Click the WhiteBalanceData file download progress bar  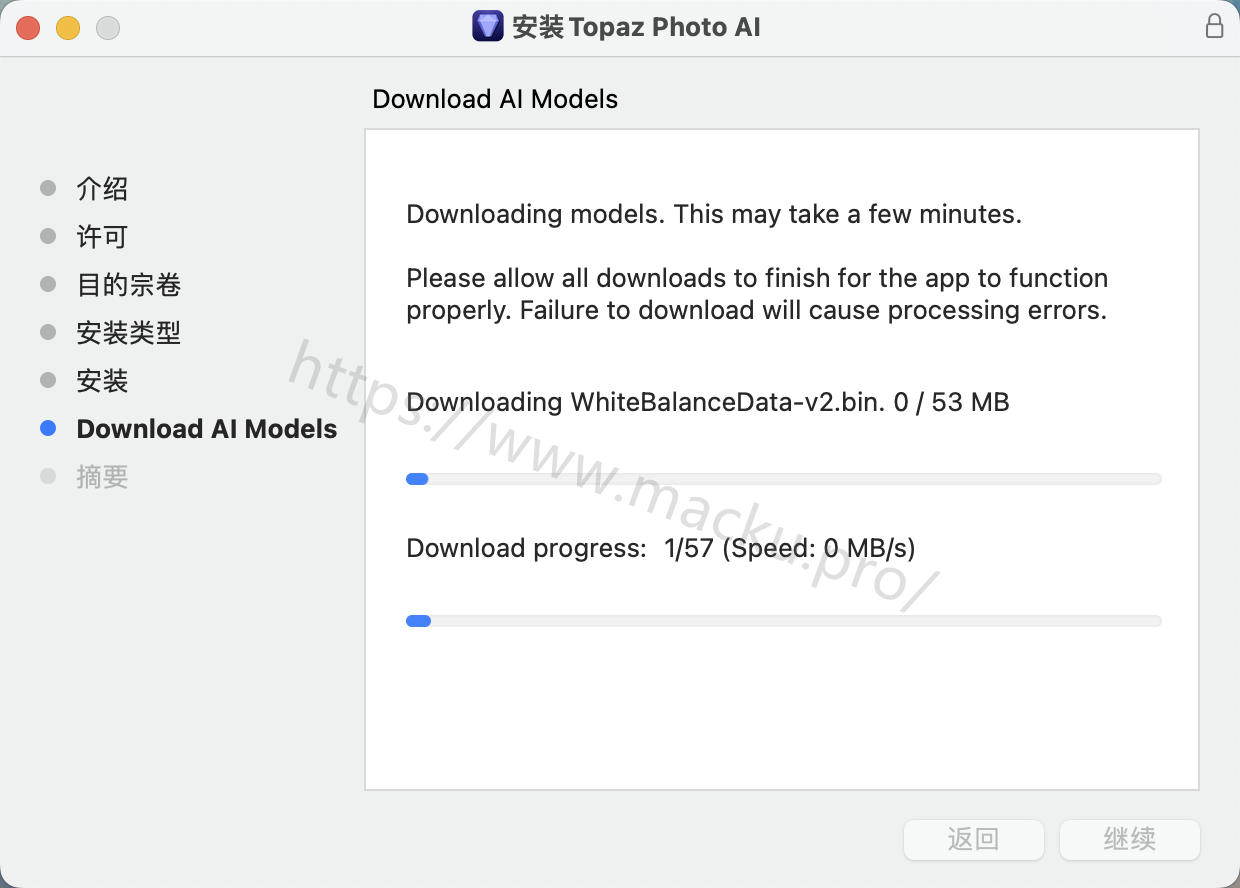784,479
